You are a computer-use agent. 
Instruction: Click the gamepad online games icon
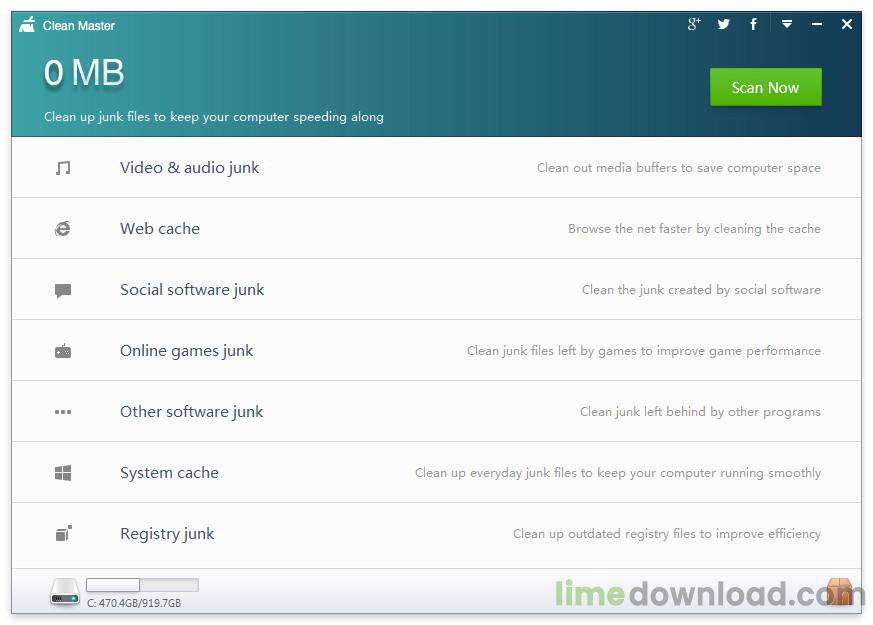click(63, 351)
